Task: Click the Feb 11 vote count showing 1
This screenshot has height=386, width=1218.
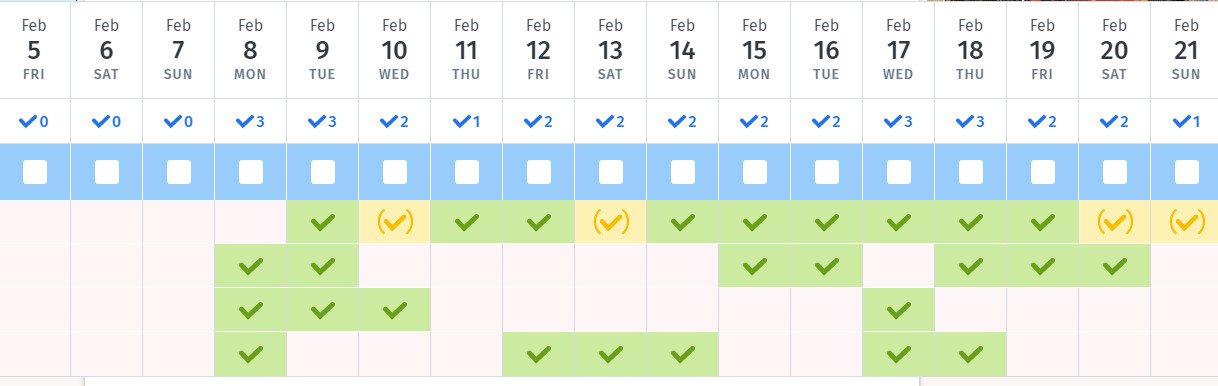Action: (467, 122)
